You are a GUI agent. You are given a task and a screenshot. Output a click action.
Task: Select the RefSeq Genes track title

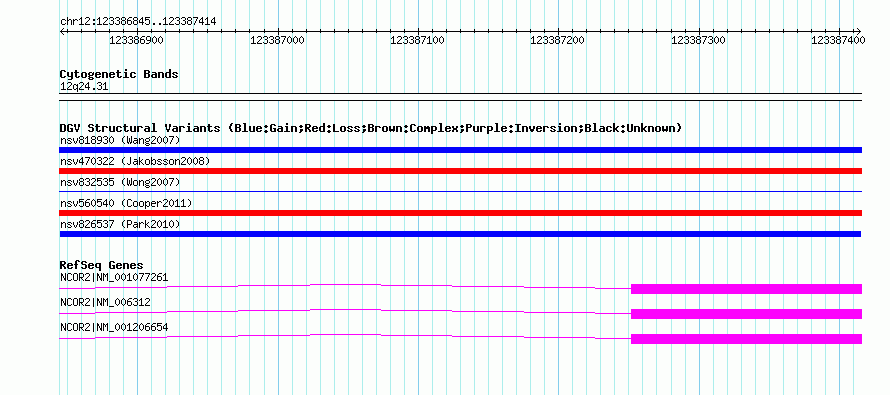click(x=102, y=265)
